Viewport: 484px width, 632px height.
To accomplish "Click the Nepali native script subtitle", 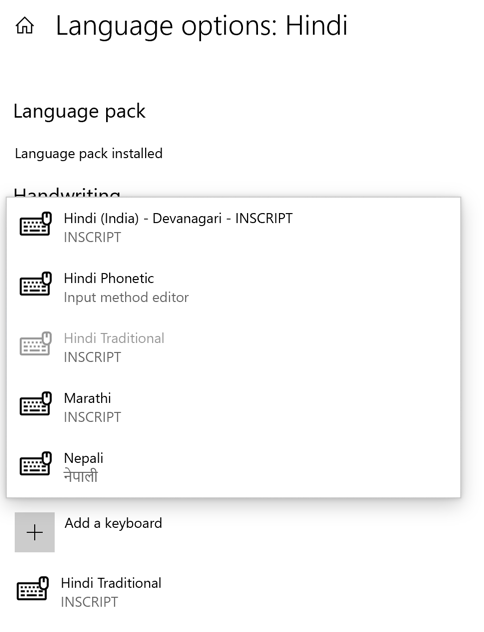I will 81,476.
